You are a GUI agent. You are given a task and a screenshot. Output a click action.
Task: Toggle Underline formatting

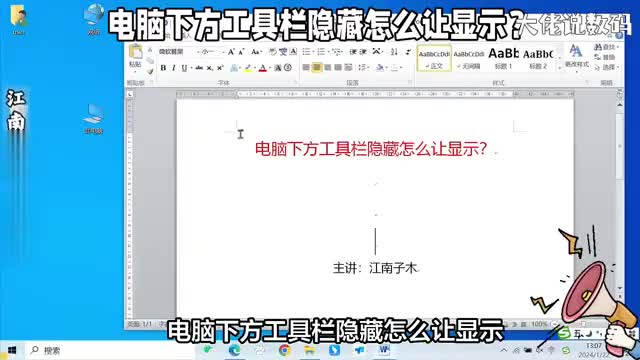[x=184, y=68]
